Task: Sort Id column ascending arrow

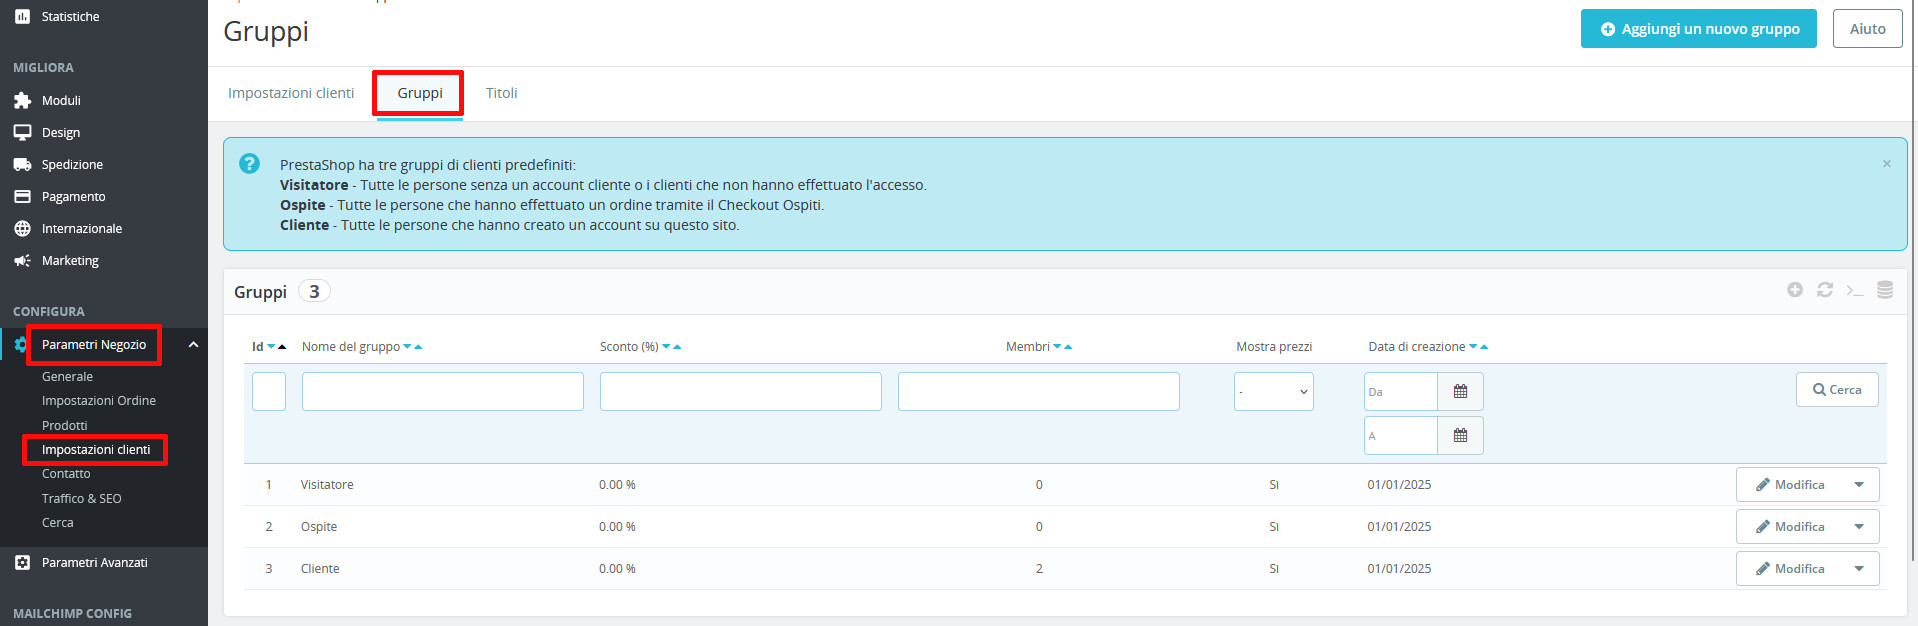Action: (x=282, y=347)
